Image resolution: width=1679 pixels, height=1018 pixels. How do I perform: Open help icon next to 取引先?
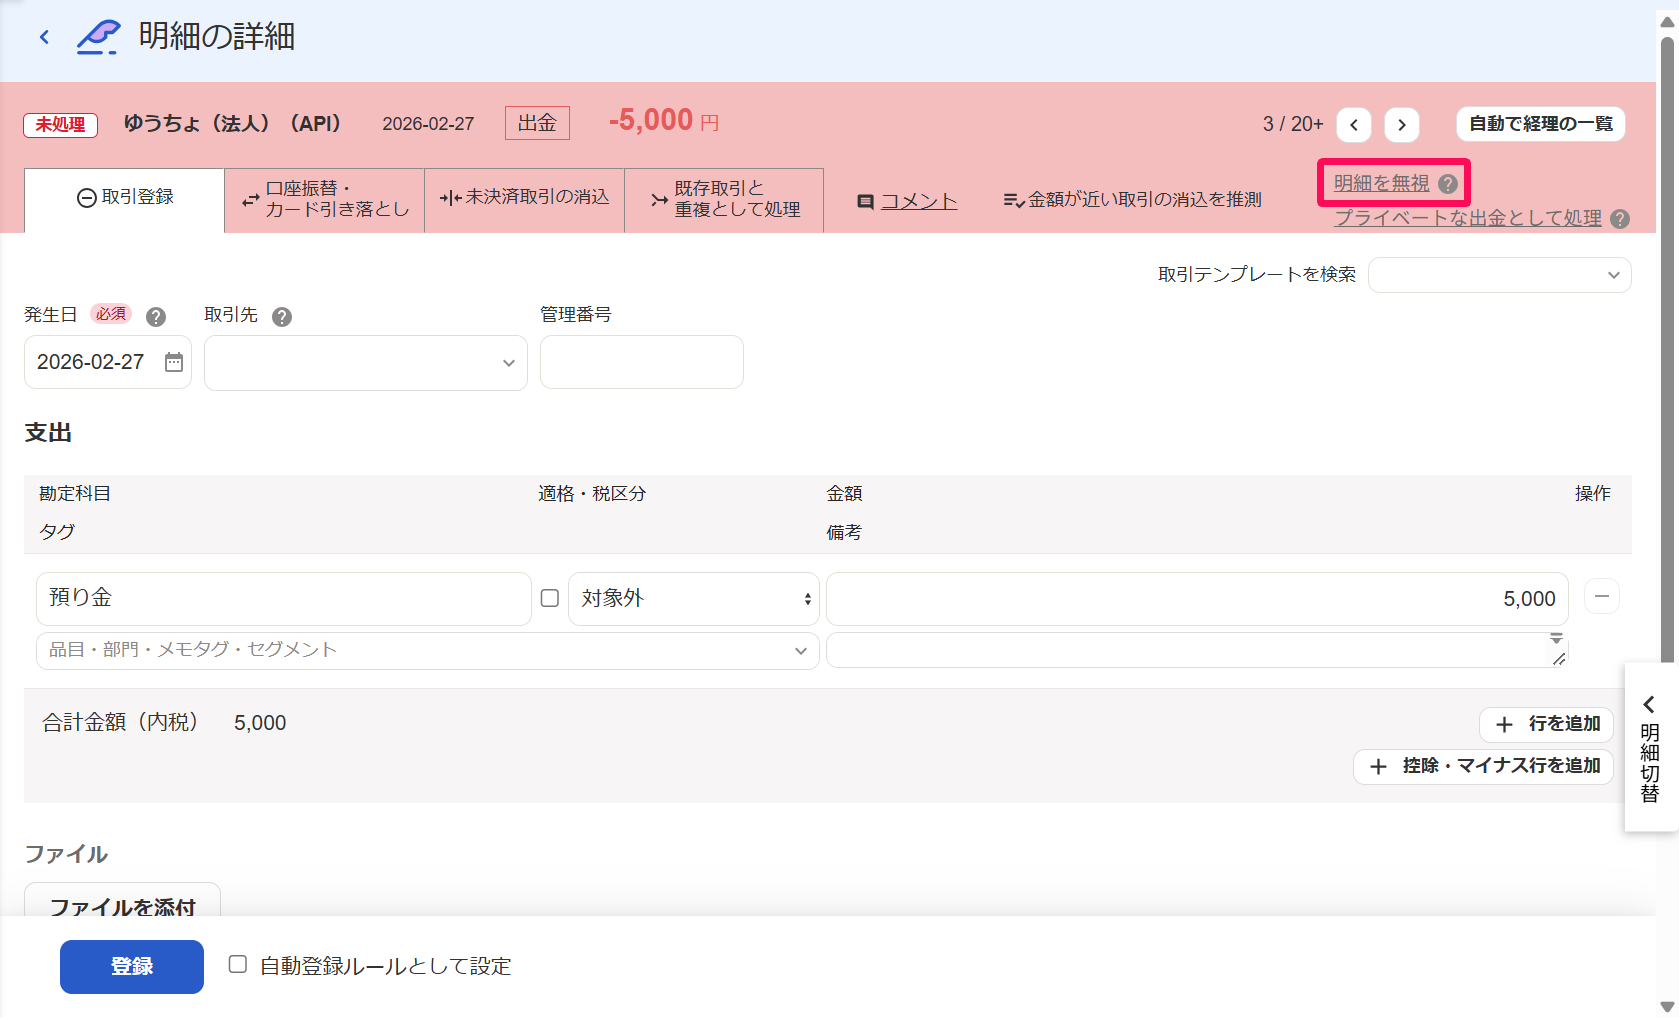282,317
